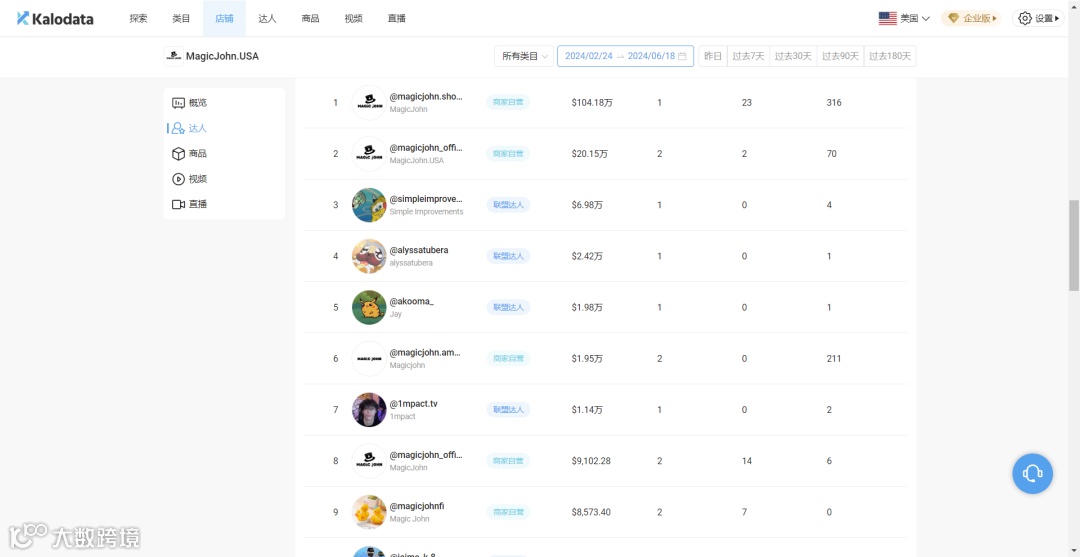Click the MagicJohn.USA shop logo
The image size is (1080, 557).
pos(174,56)
